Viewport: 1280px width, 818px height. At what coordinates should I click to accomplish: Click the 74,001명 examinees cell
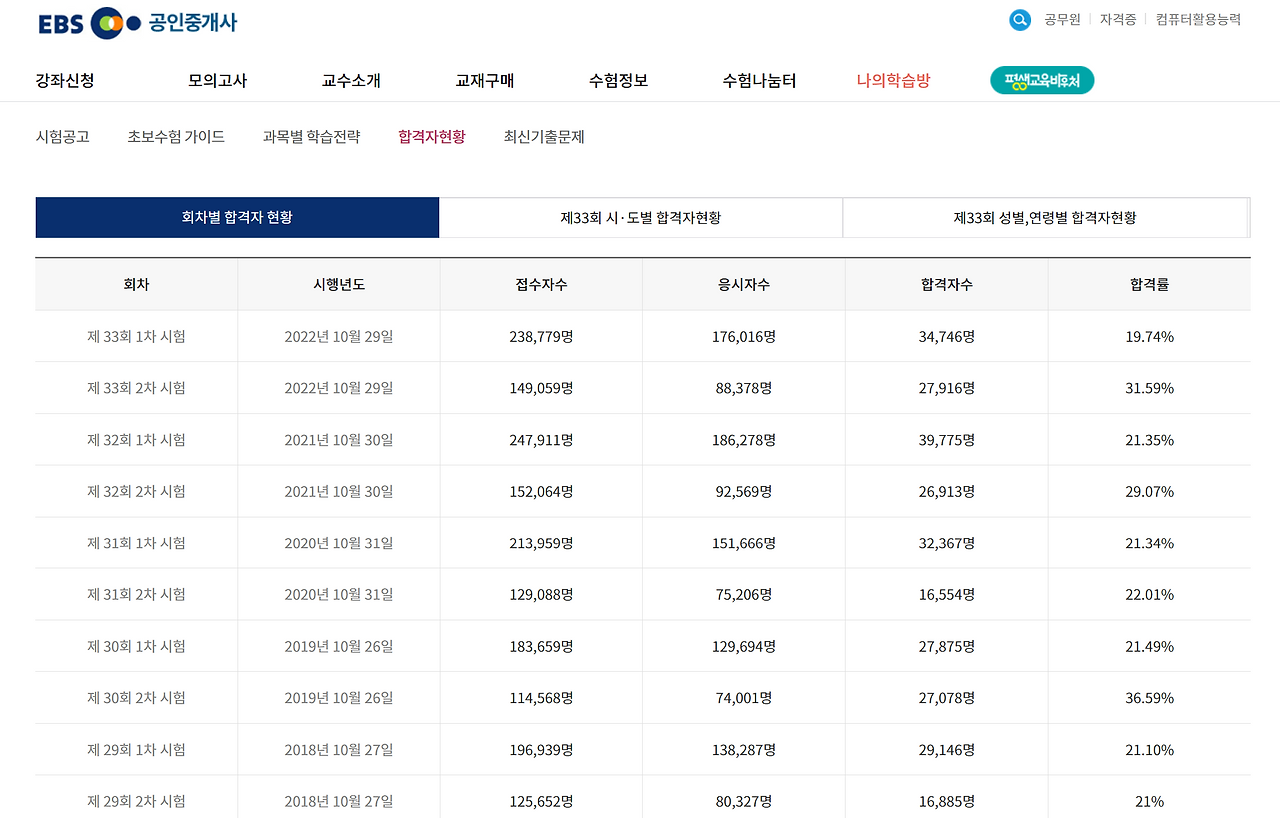(744, 698)
